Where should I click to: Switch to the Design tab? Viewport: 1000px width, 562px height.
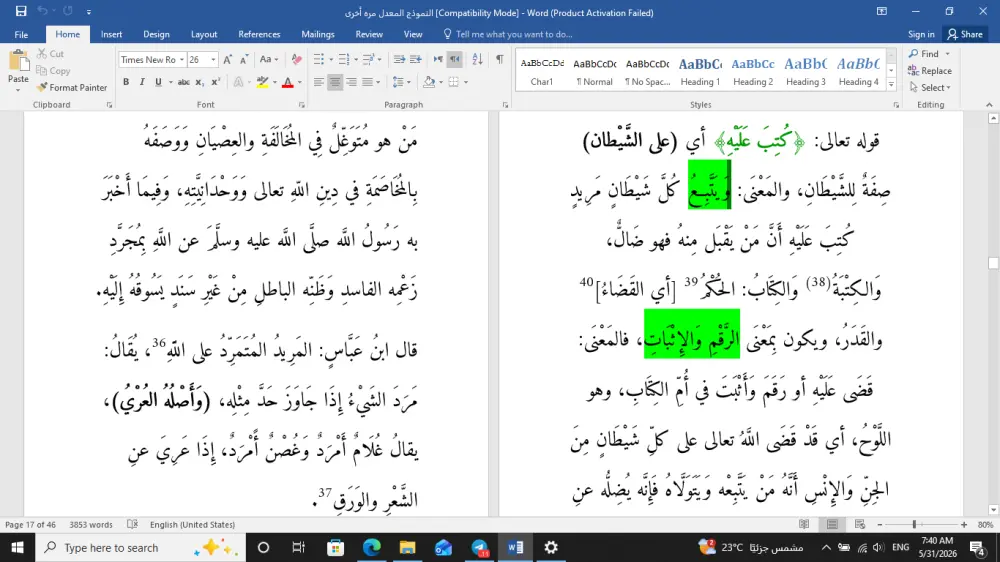[156, 34]
